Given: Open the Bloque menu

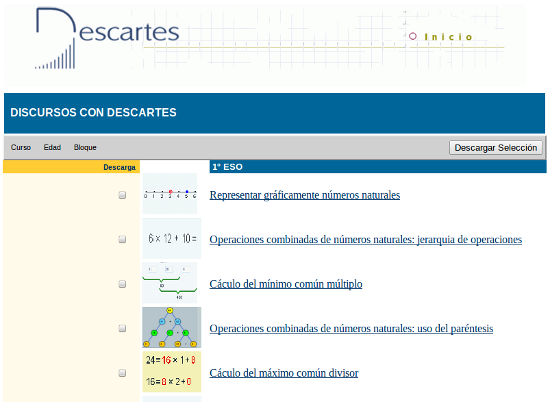Looking at the screenshot, I should tap(85, 147).
